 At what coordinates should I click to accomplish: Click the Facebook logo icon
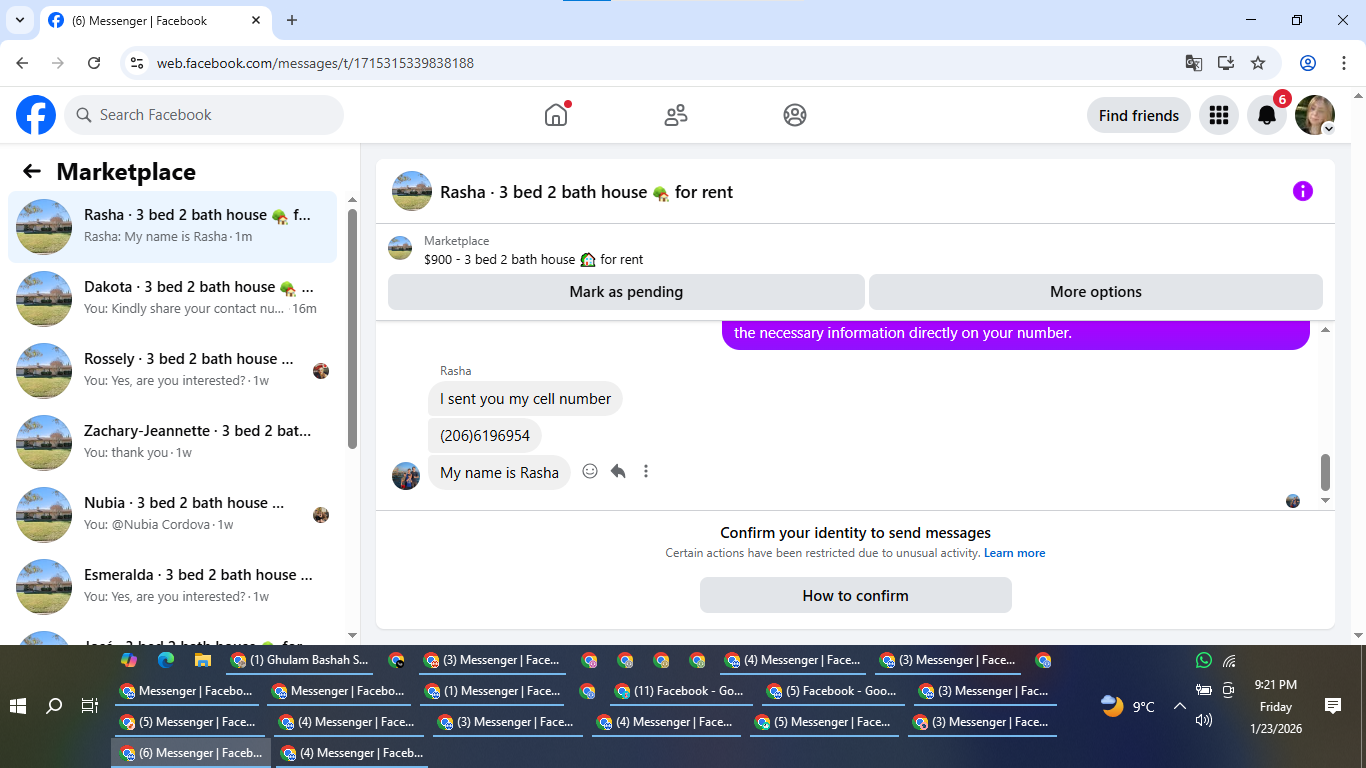(36, 115)
